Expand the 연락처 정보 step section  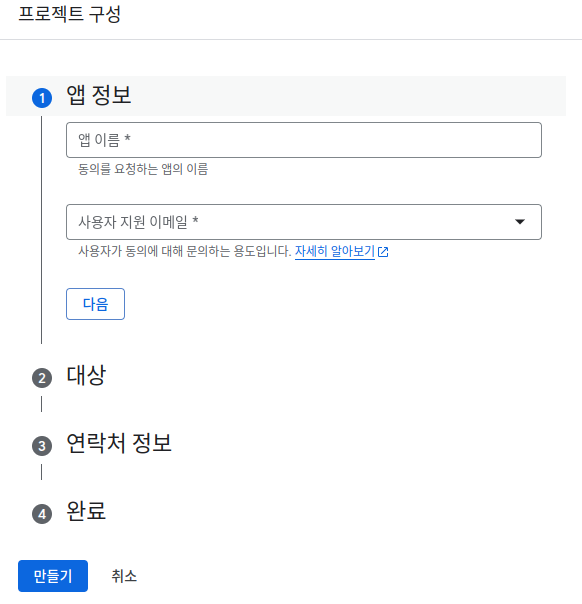click(119, 443)
